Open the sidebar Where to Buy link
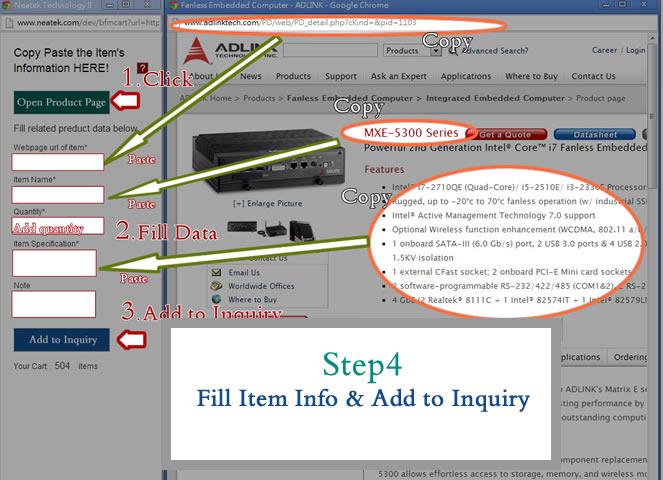The height and width of the screenshot is (480, 663). [252, 299]
